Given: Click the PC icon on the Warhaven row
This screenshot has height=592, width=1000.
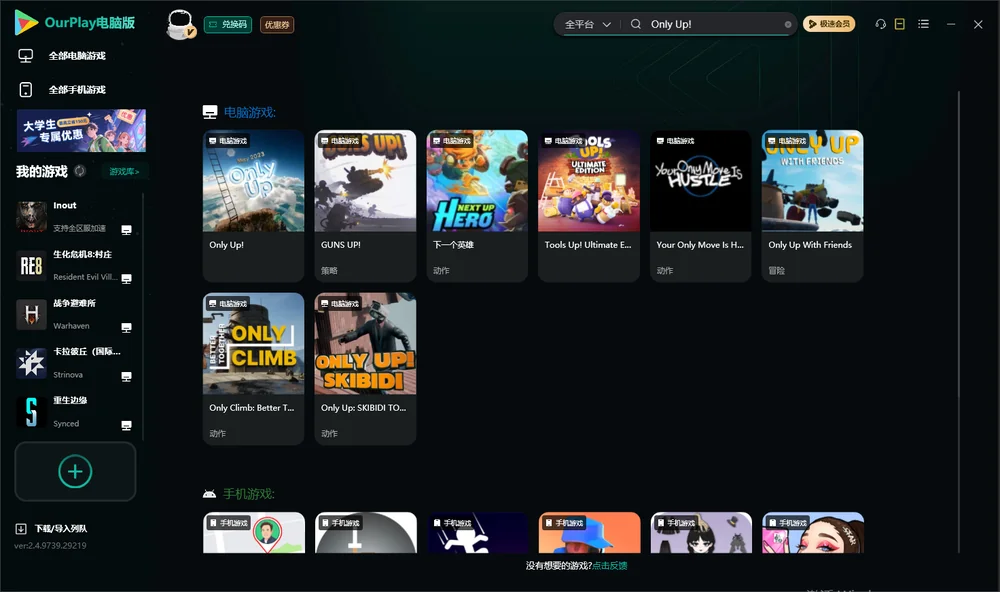Looking at the screenshot, I should (x=126, y=327).
